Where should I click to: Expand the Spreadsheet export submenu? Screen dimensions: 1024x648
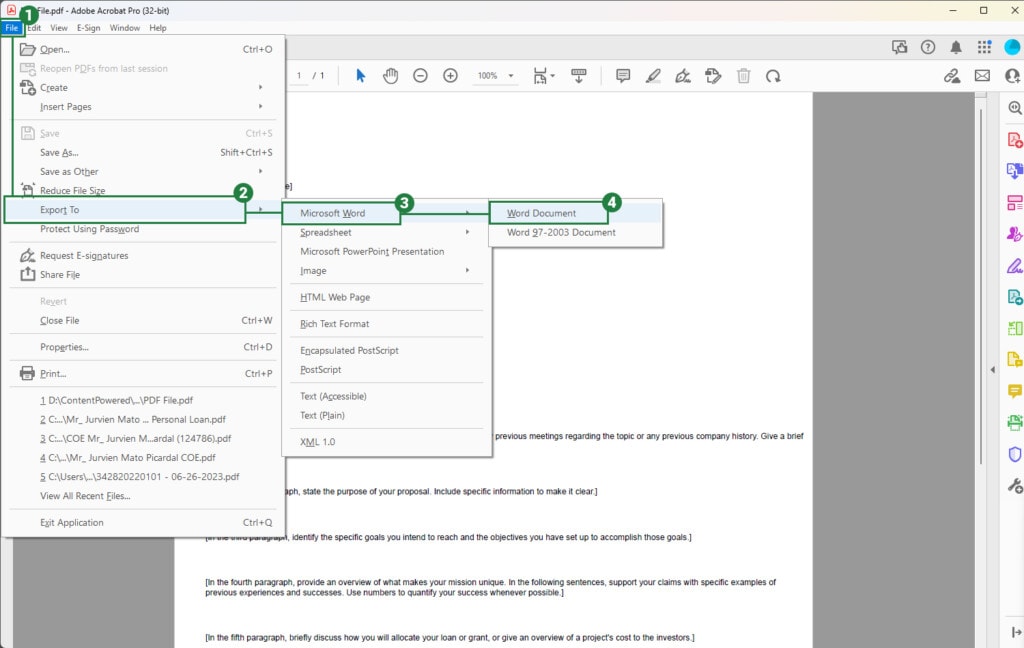pos(467,232)
